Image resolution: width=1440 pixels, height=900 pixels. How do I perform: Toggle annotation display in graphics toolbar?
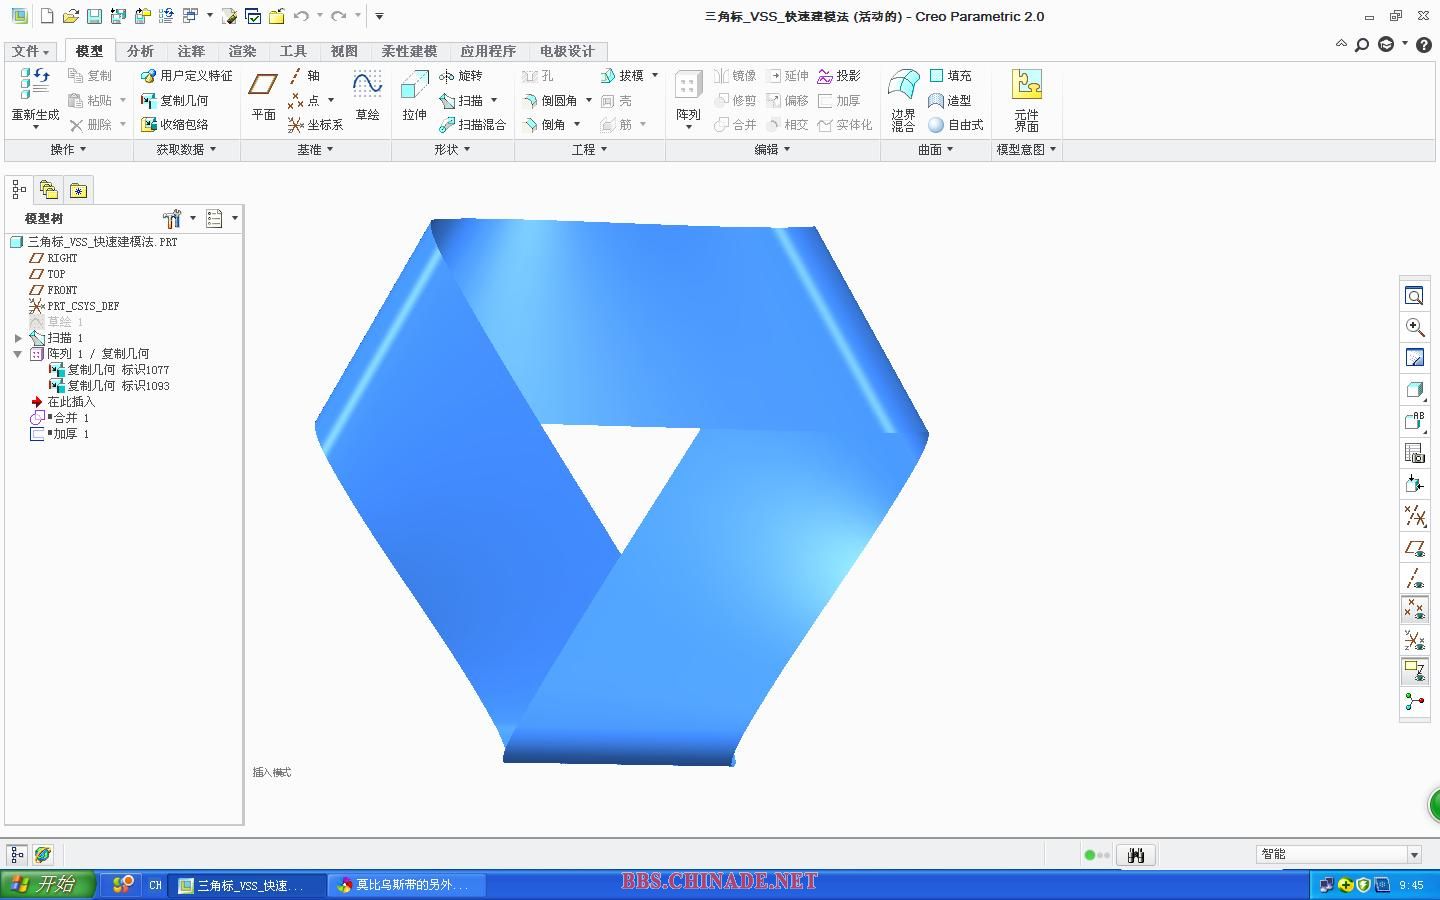click(x=1414, y=671)
